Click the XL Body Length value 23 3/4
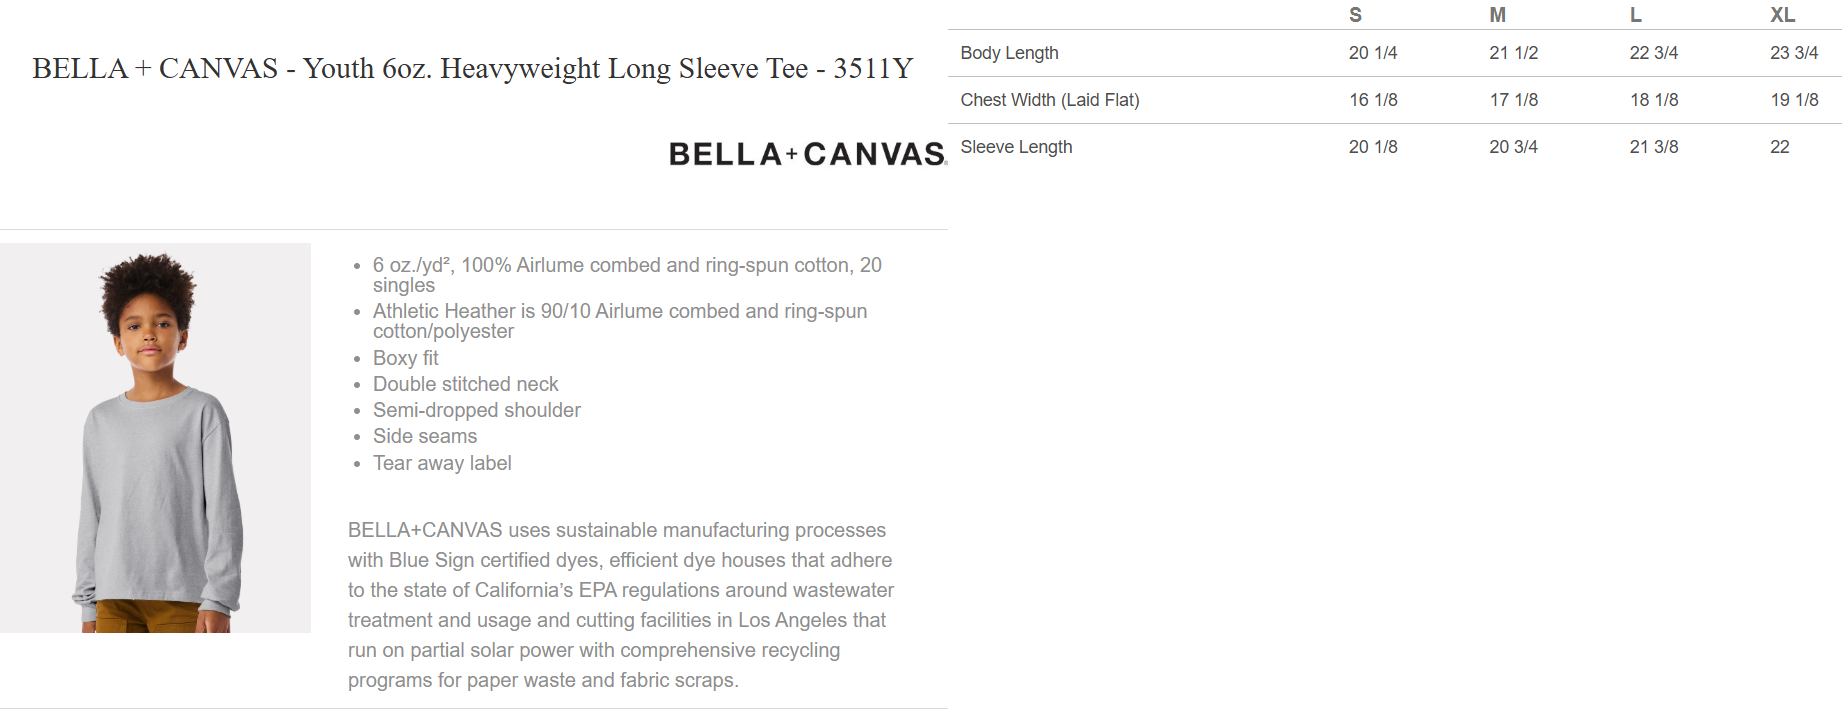The width and height of the screenshot is (1842, 712). (x=1794, y=53)
